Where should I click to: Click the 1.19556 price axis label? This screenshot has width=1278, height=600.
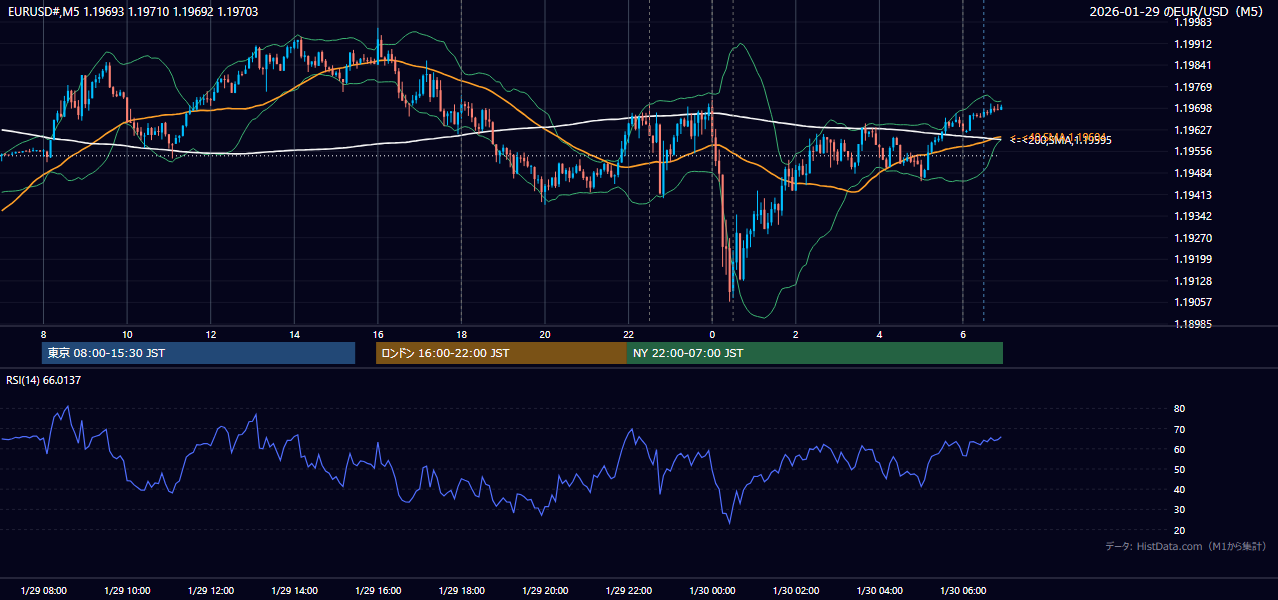coord(1192,151)
